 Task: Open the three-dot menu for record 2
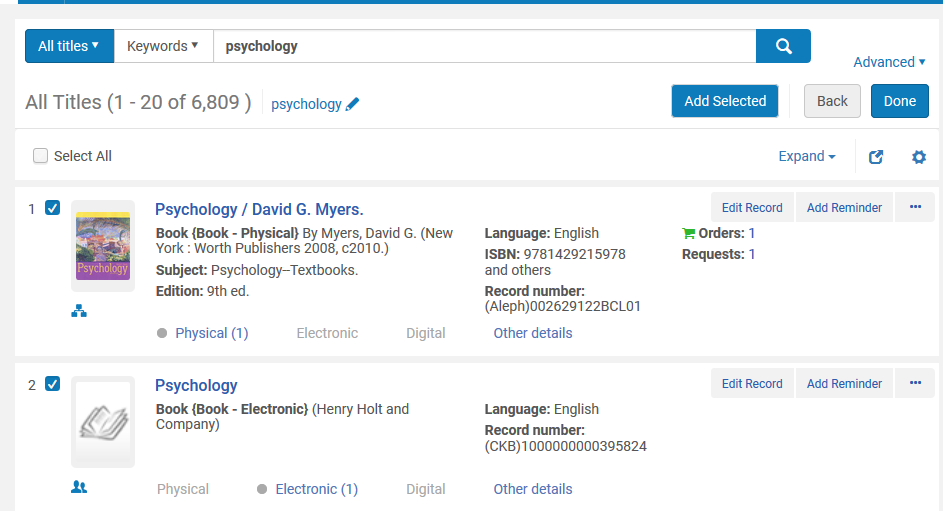click(915, 384)
